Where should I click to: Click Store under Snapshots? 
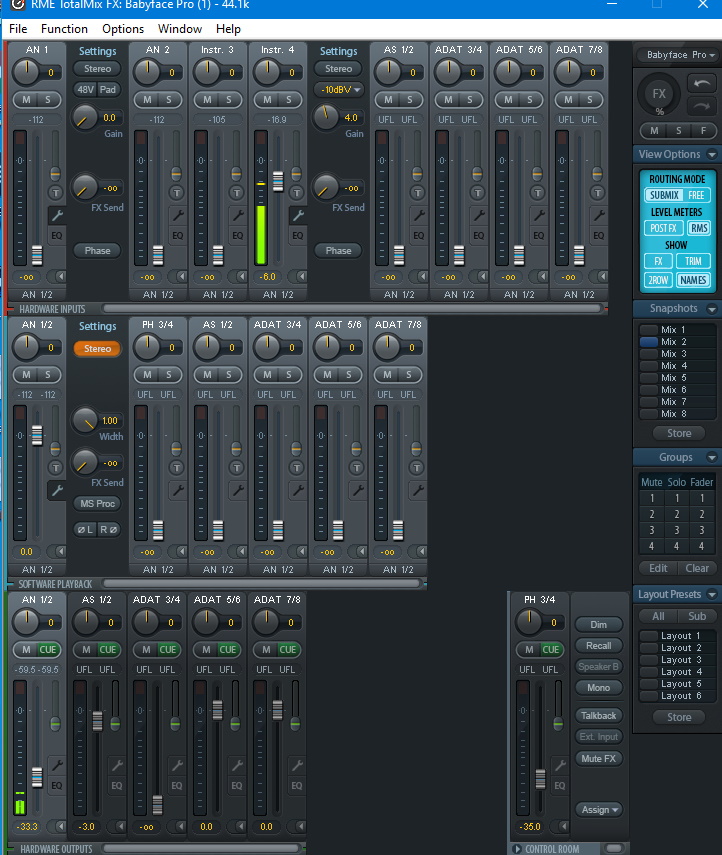pyautogui.click(x=679, y=433)
